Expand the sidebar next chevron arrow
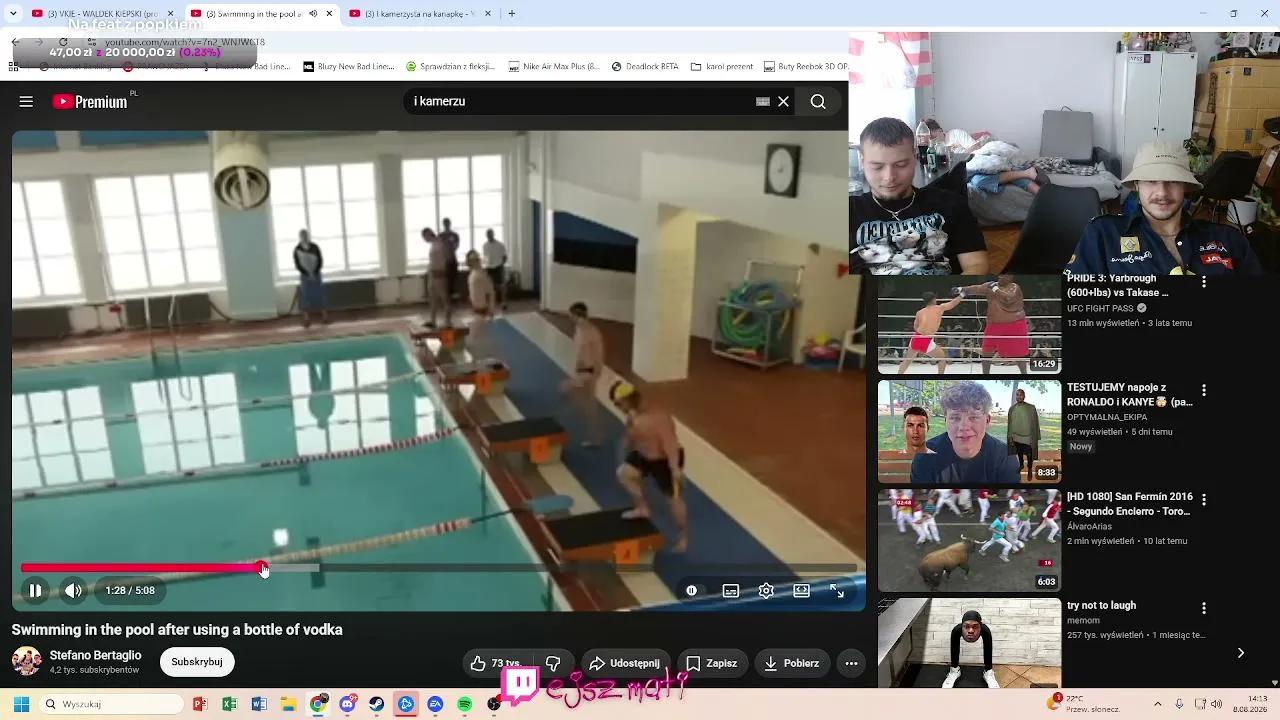This screenshot has height=720, width=1280. click(x=1241, y=653)
